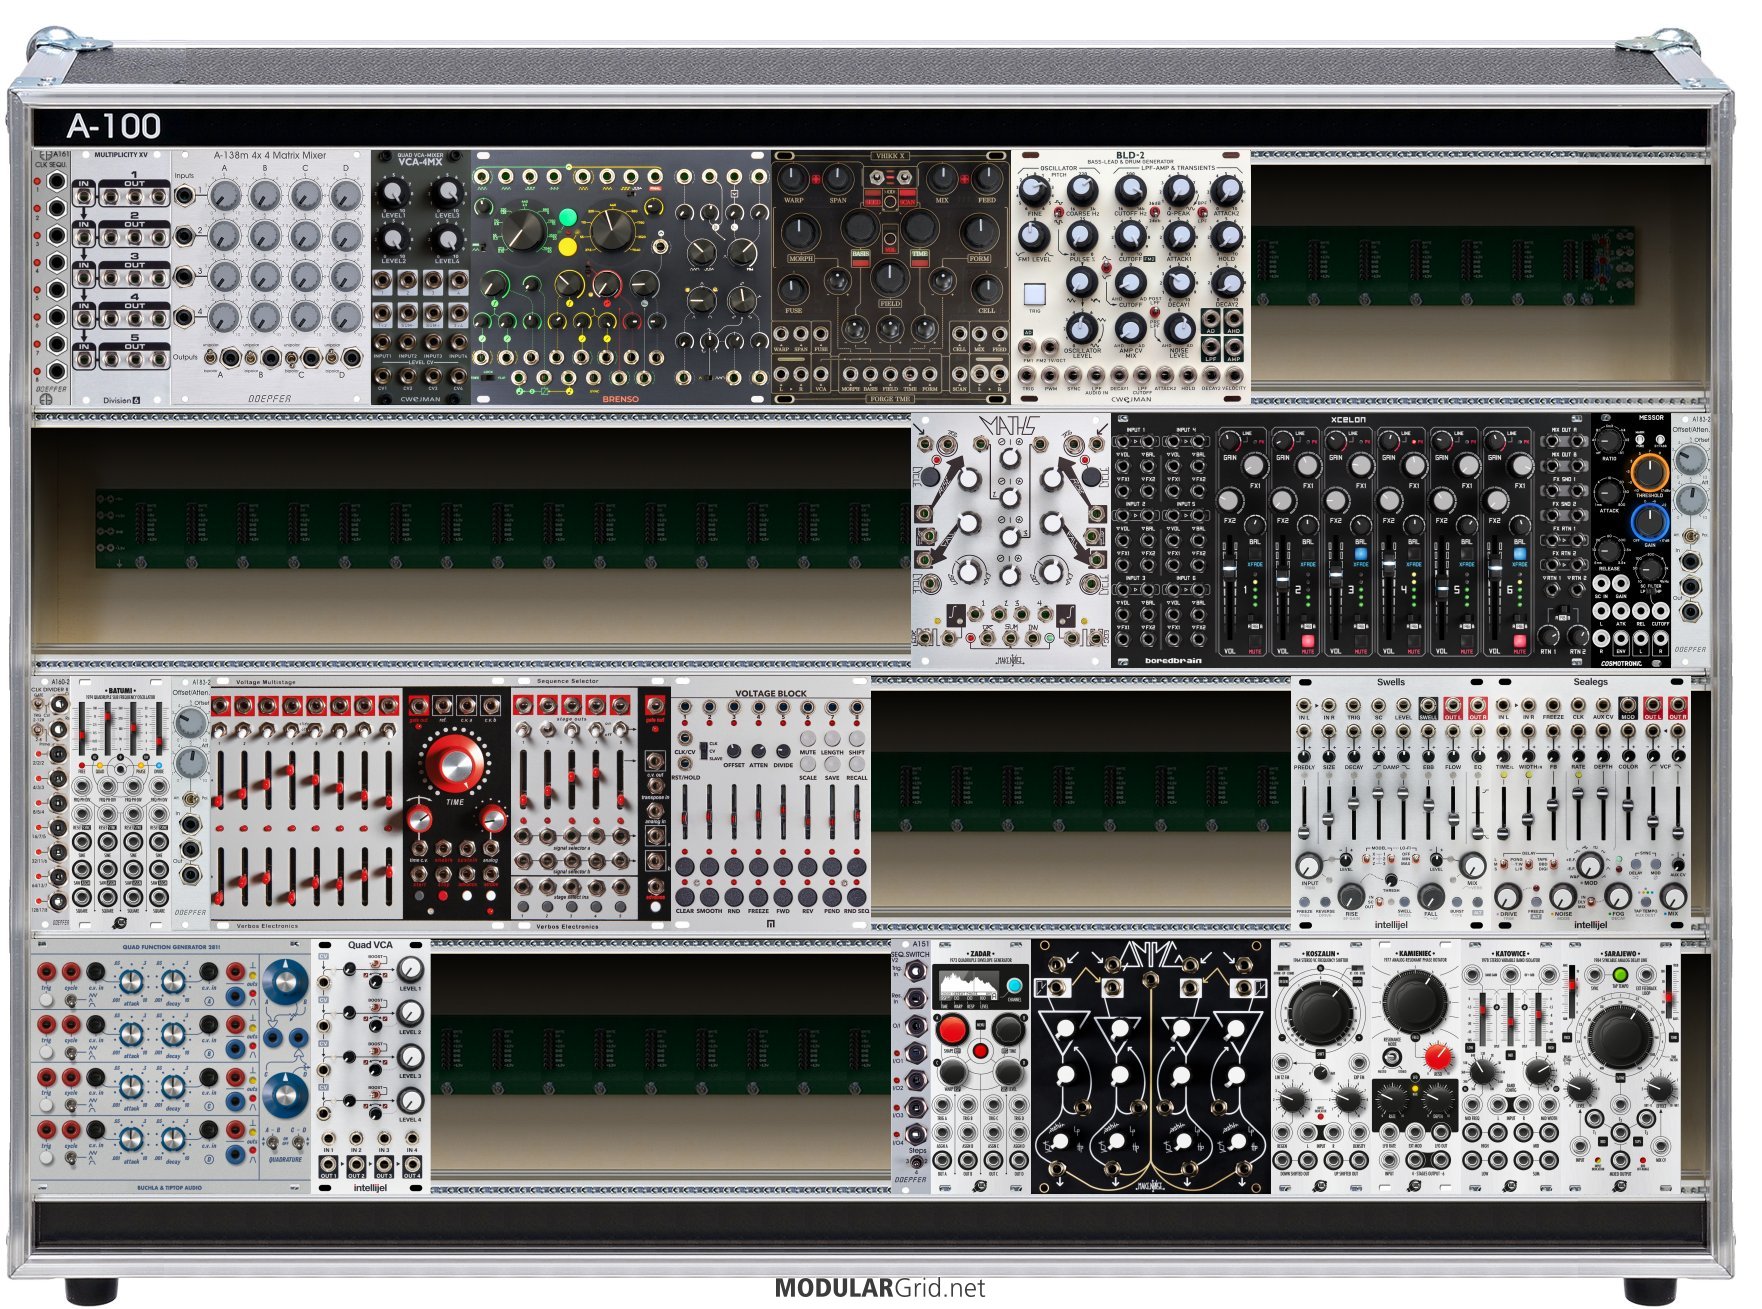Select the A-138m 4x4 Matrix Mixer module

coord(270,278)
